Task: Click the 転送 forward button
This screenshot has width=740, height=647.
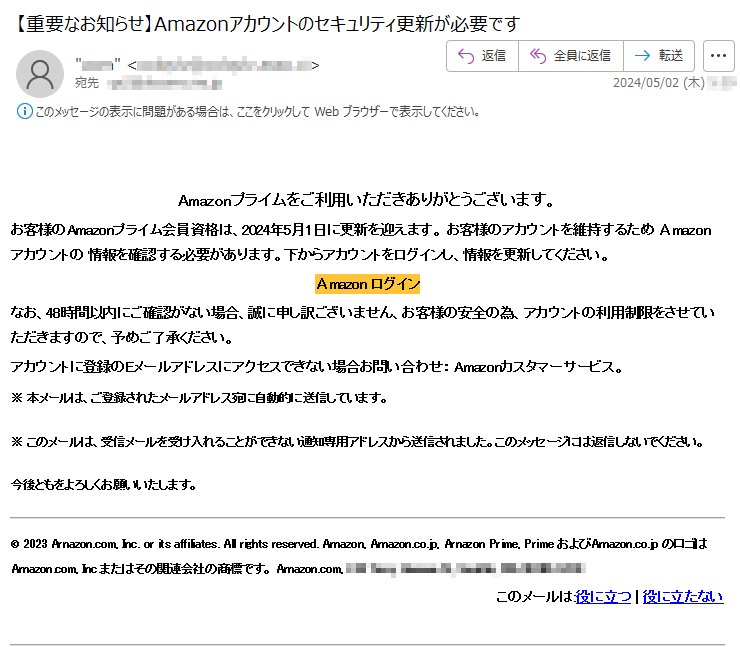Action: pos(659,56)
